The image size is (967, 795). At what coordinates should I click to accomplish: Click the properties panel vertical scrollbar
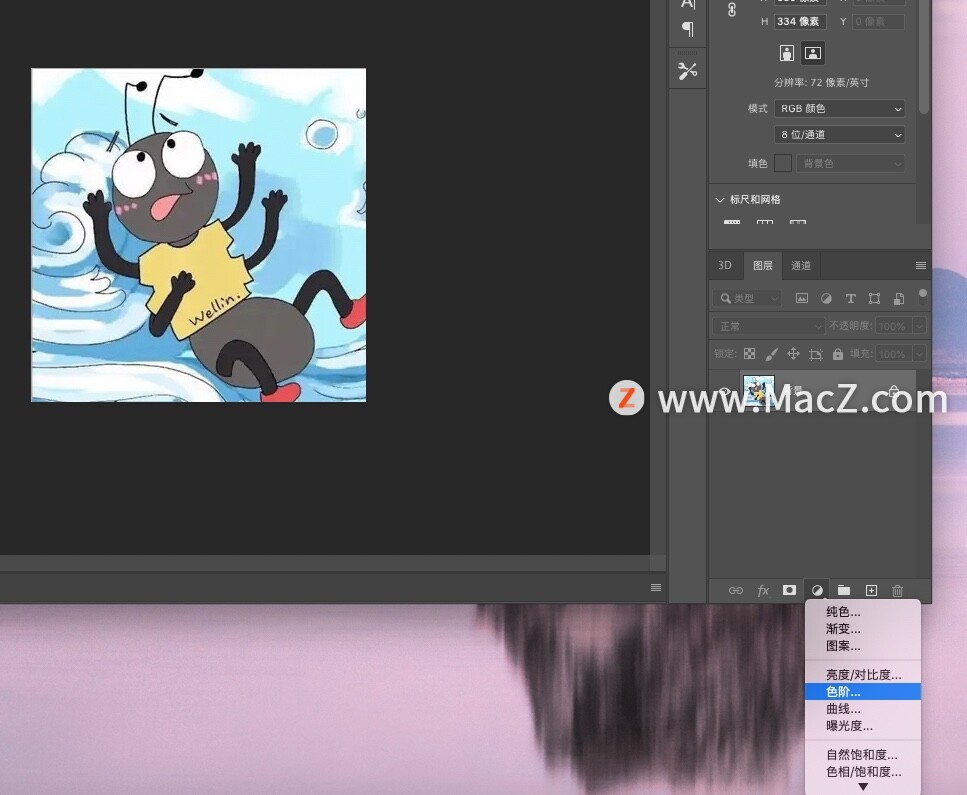click(x=923, y=57)
